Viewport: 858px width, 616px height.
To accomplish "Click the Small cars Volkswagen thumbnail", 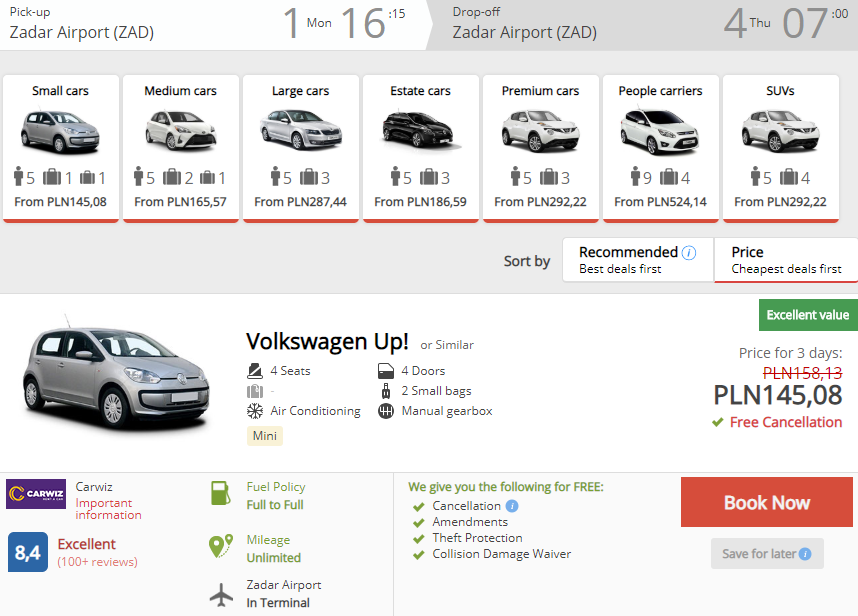I will click(x=60, y=132).
